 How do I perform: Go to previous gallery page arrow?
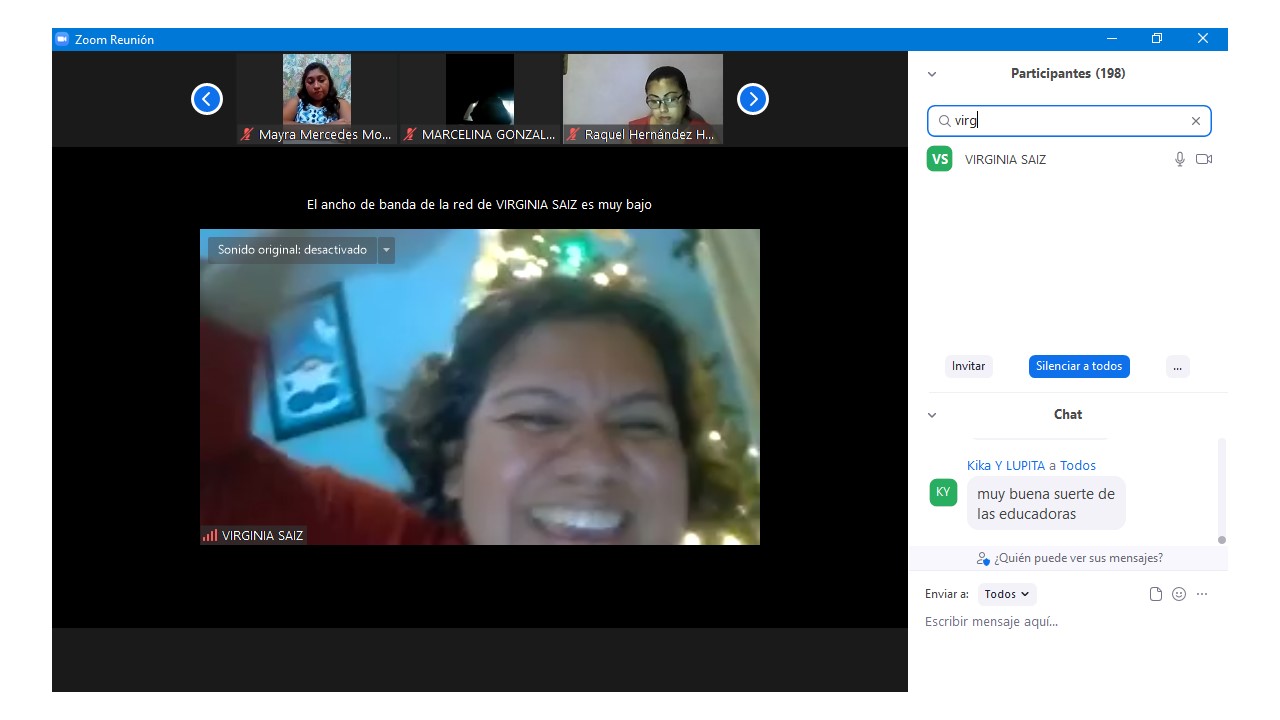(x=207, y=99)
